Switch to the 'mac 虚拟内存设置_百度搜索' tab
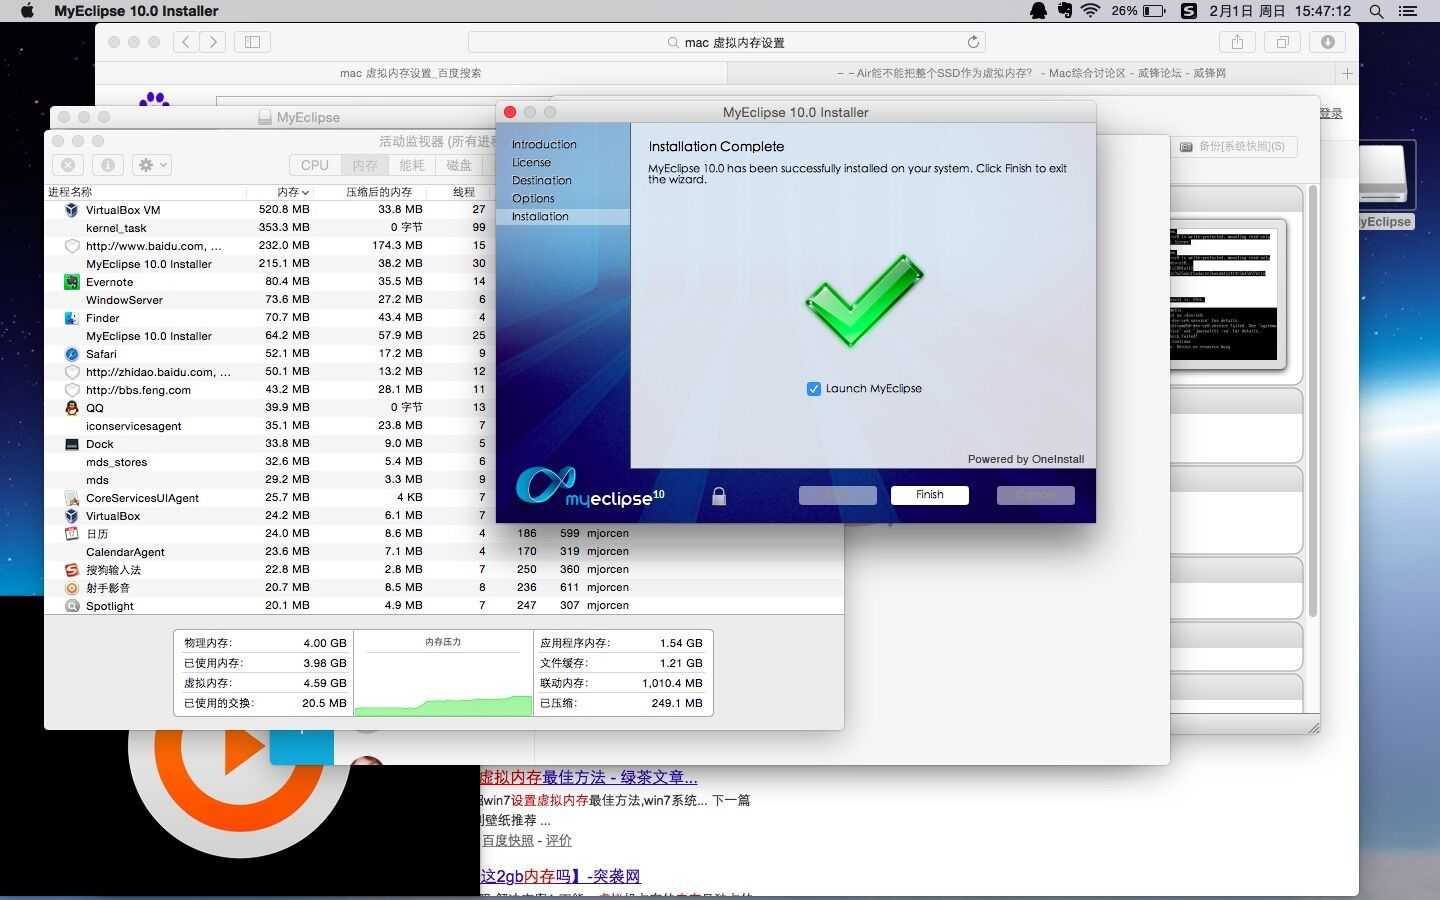This screenshot has width=1440, height=900. point(411,73)
